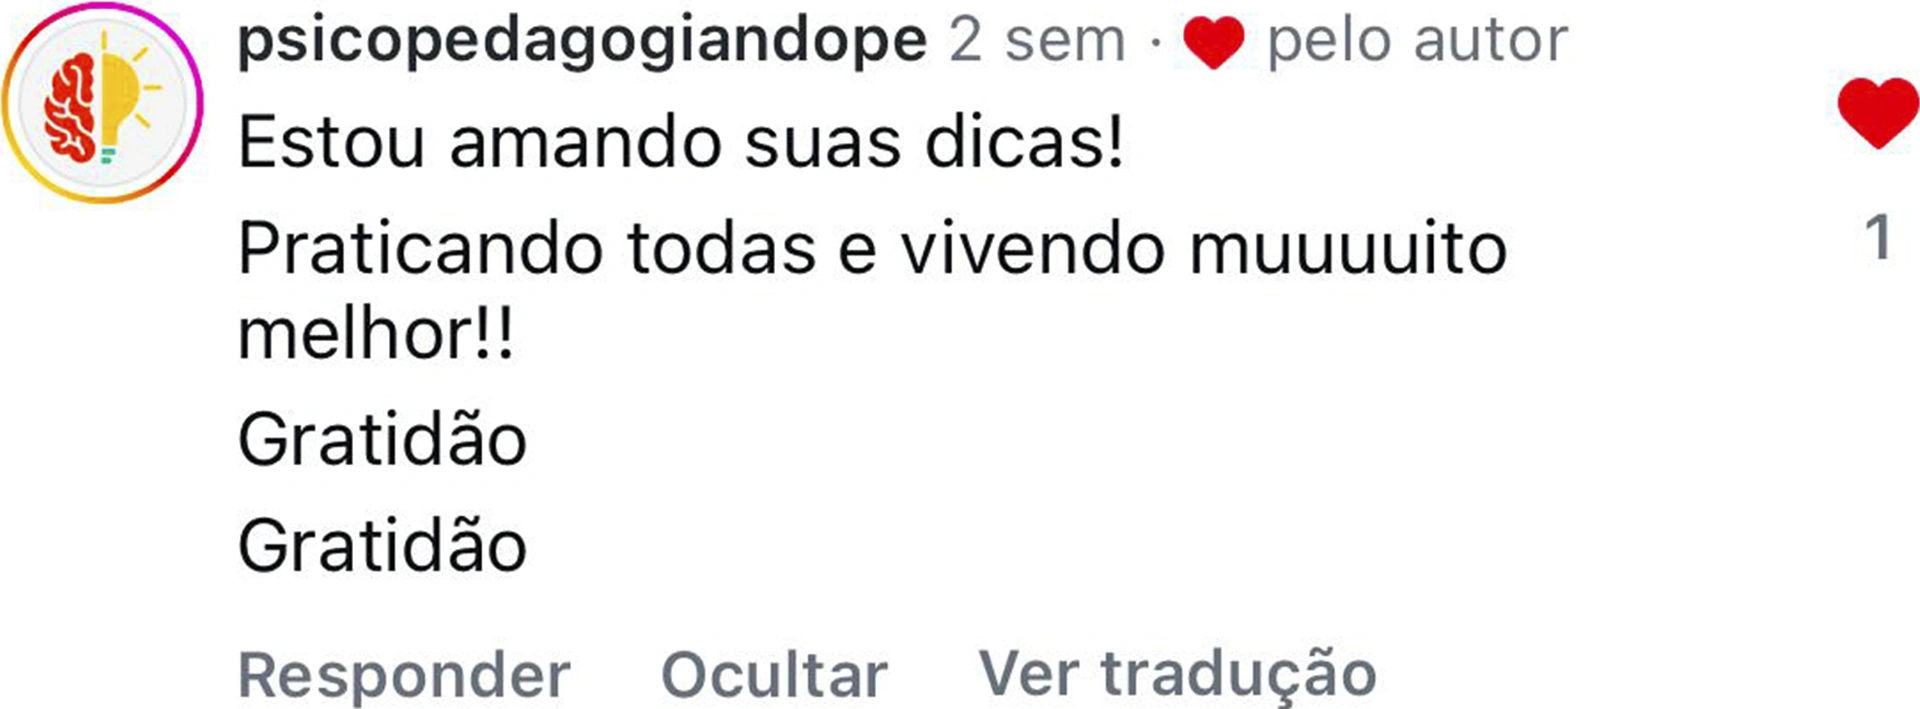1920x709 pixels.
Task: Click the word 'melhor!!' in the comment
Action: (376, 333)
